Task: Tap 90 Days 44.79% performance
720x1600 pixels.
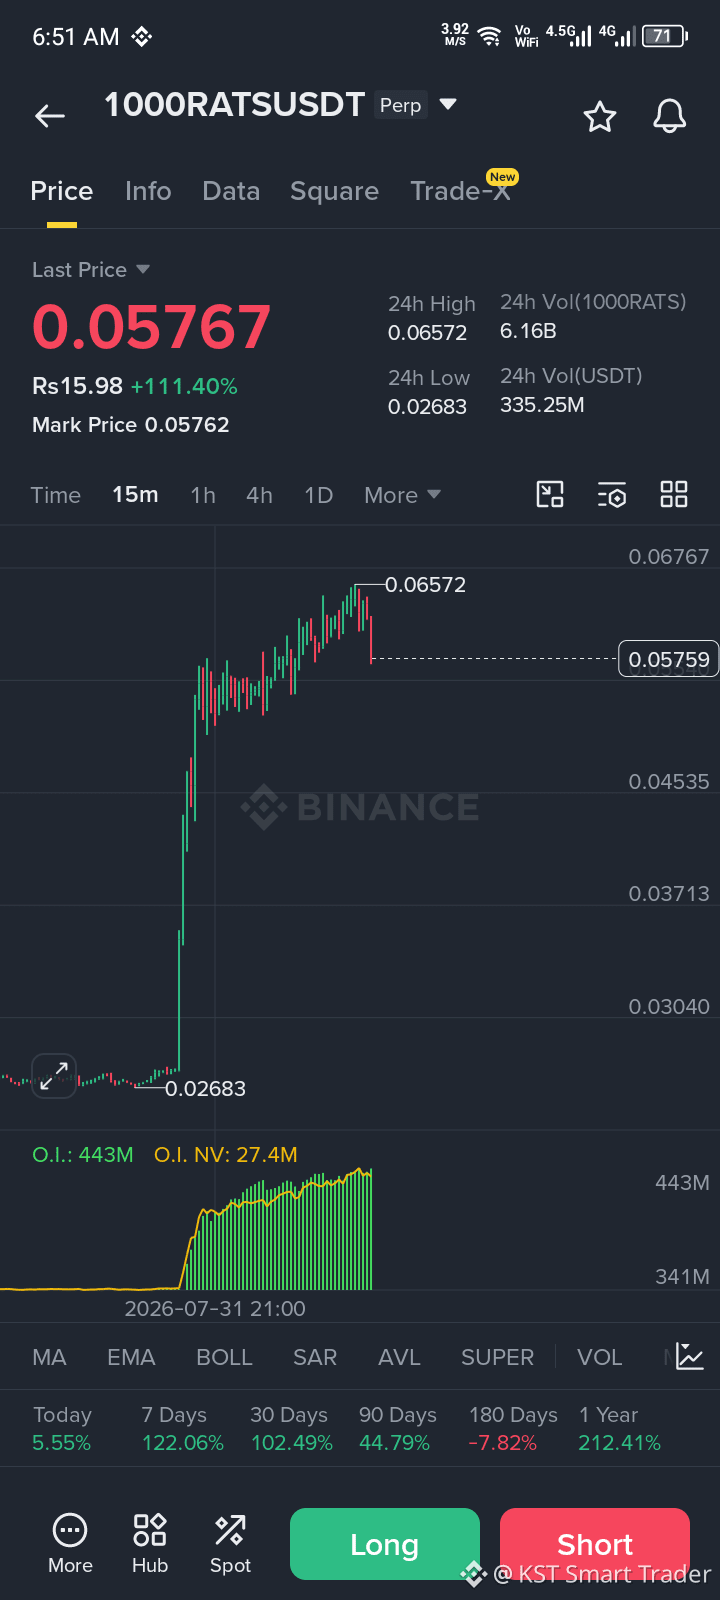Action: point(398,1429)
